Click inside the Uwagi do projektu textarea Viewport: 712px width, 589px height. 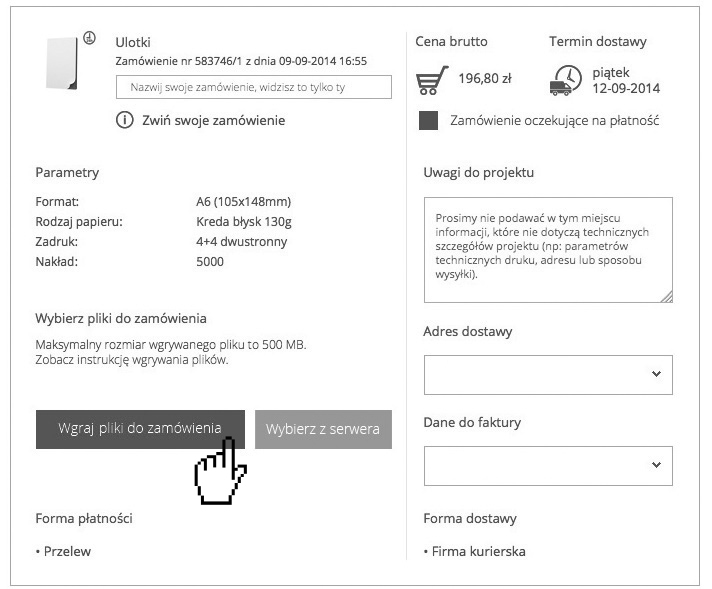tap(547, 250)
